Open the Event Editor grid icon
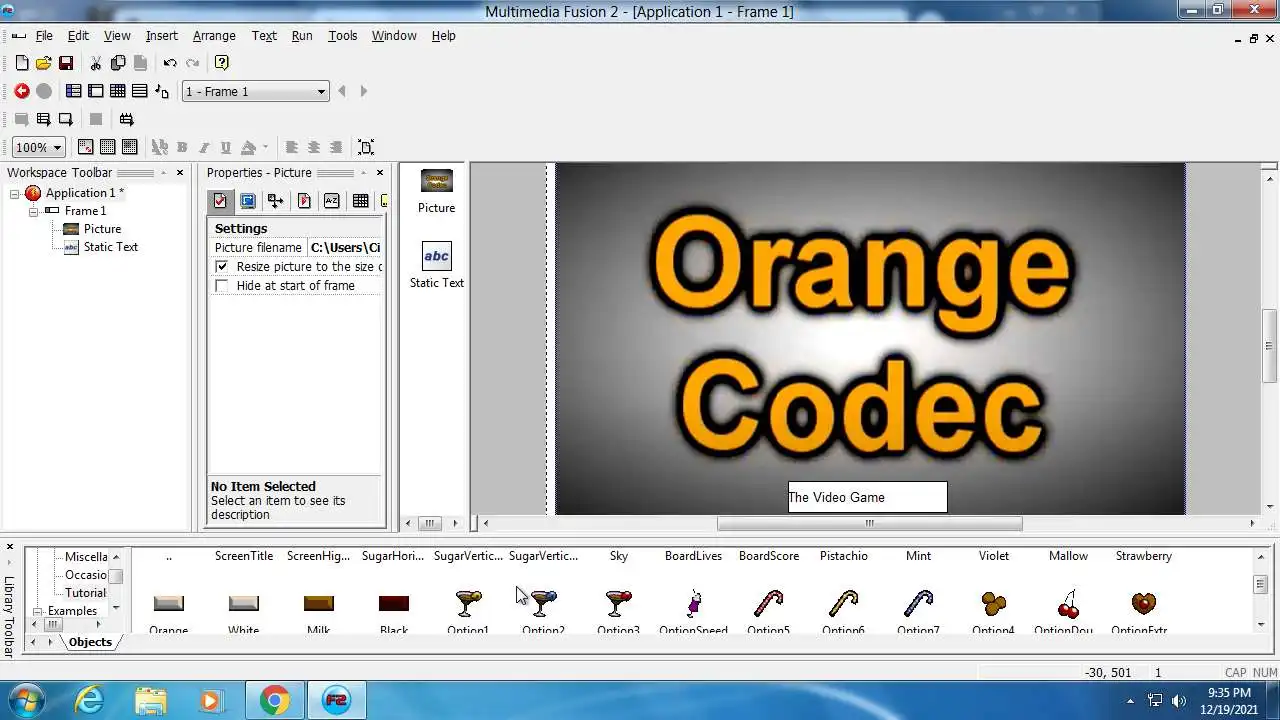Viewport: 1280px width, 720px height. coord(118,91)
